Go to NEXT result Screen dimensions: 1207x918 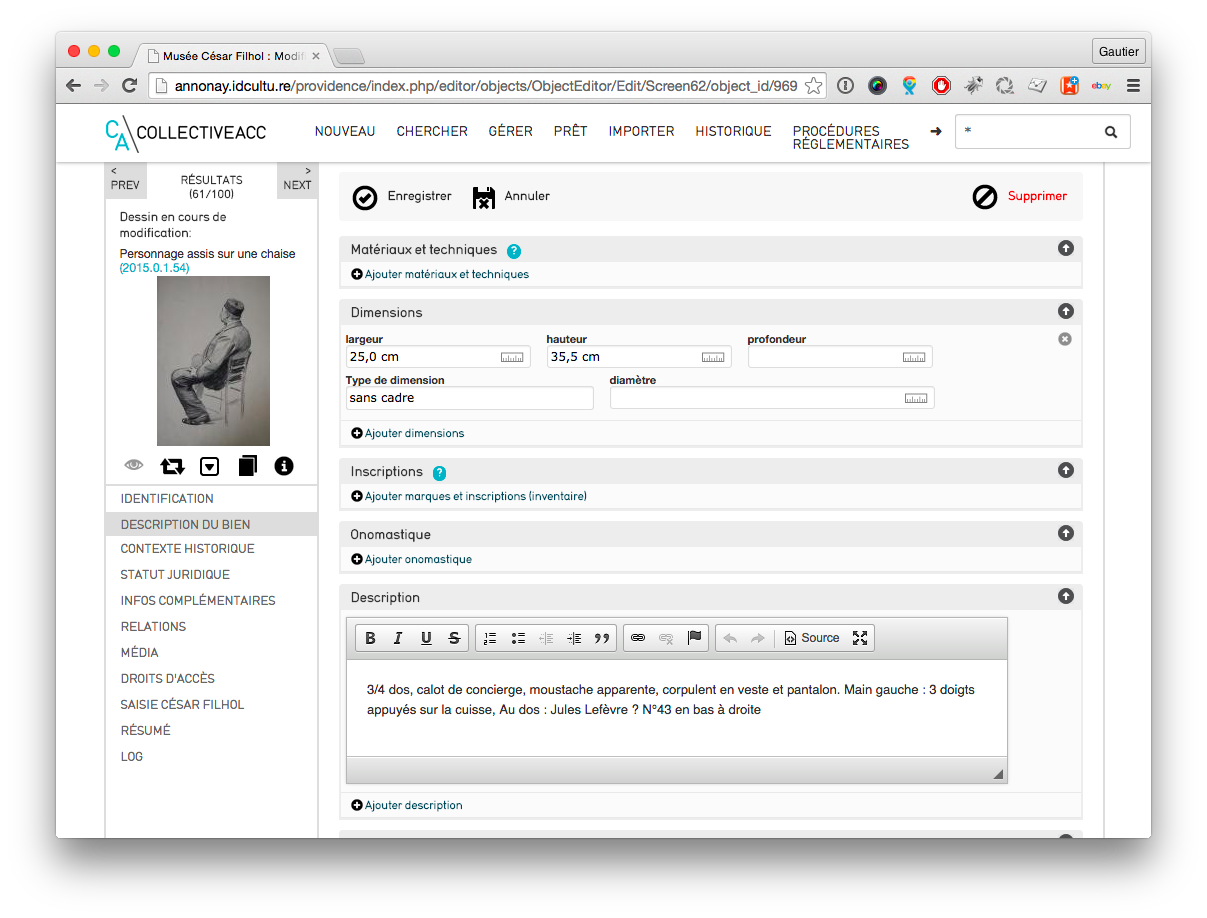[297, 180]
